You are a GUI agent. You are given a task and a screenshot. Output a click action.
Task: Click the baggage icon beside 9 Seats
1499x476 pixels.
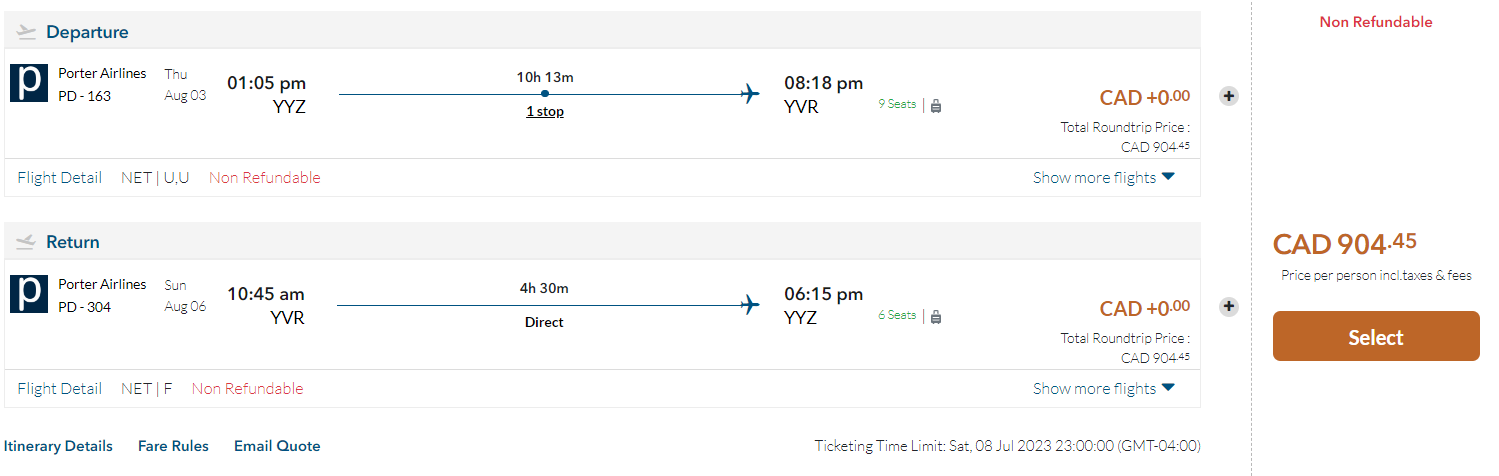[x=936, y=105]
